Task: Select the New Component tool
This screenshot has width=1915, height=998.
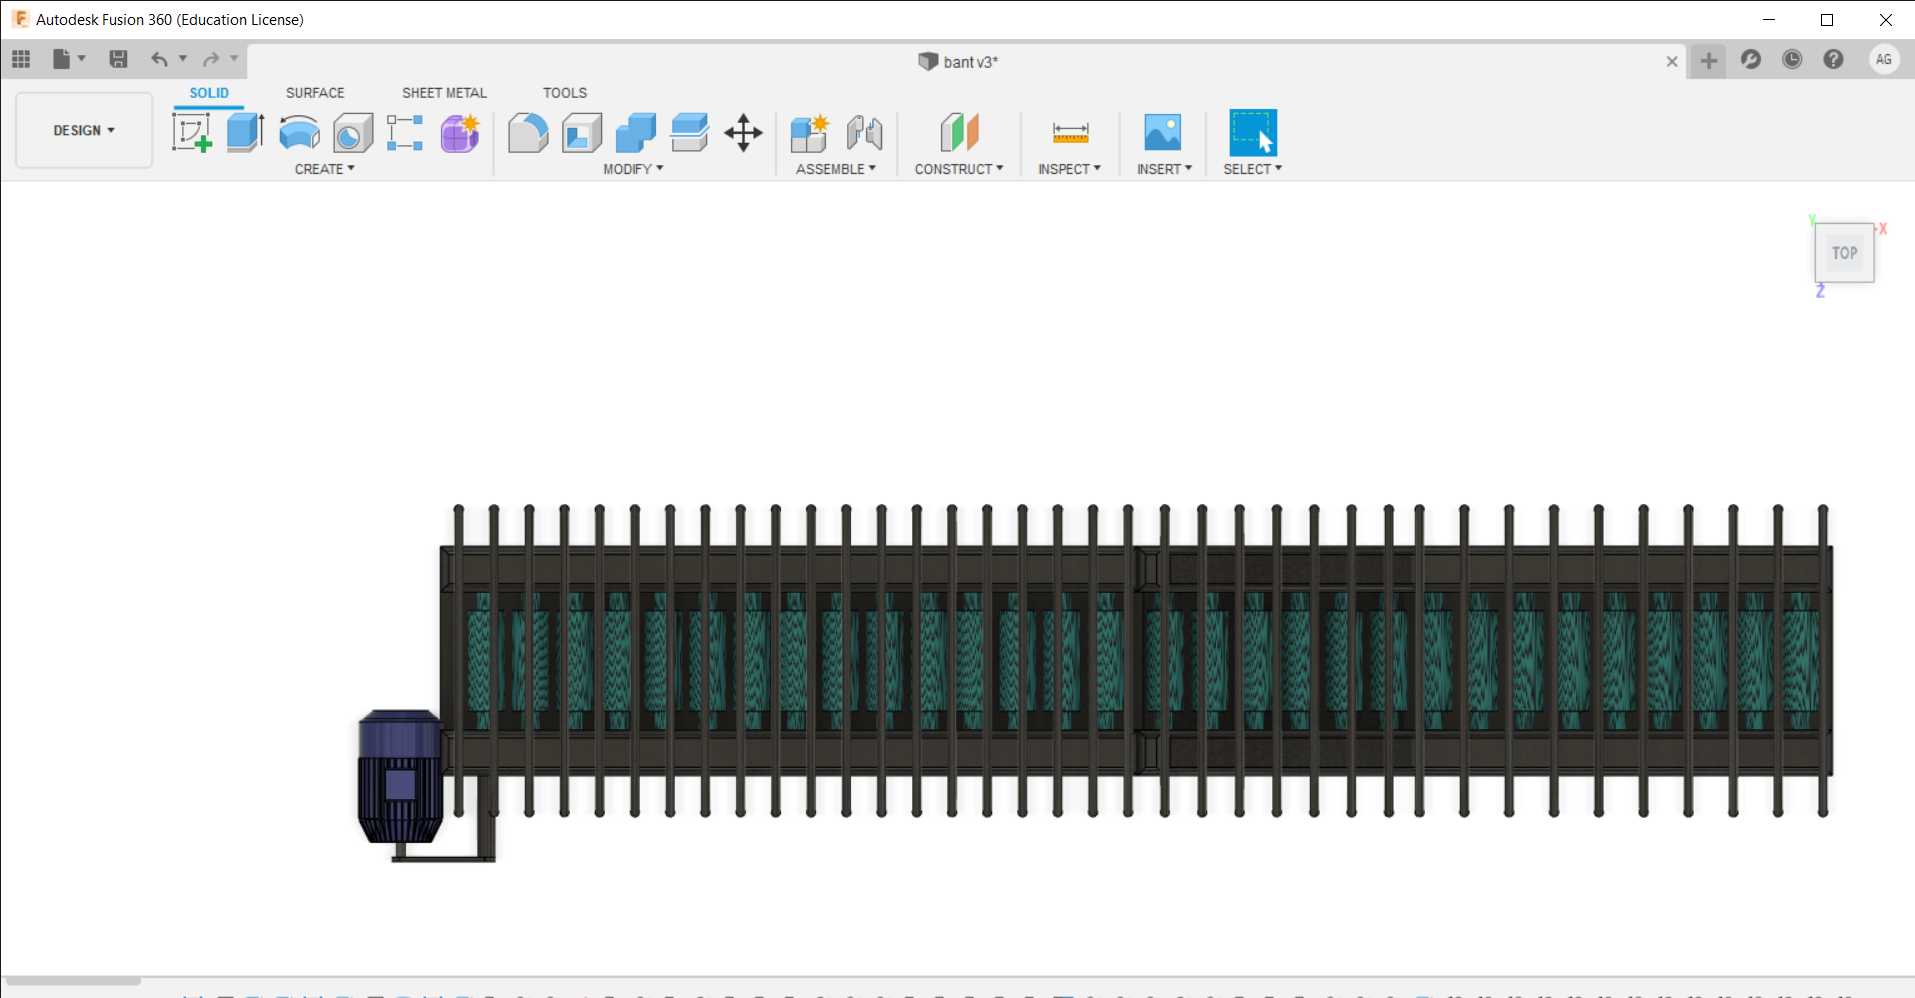Action: pos(810,132)
